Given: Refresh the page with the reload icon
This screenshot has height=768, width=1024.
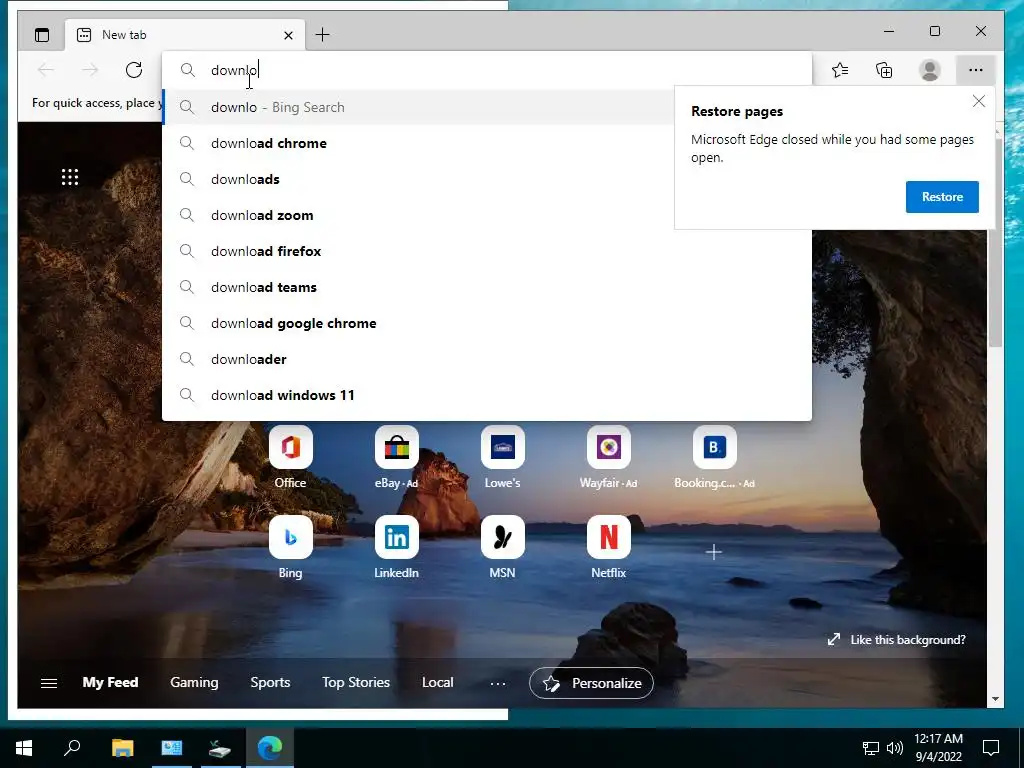Looking at the screenshot, I should click(134, 70).
